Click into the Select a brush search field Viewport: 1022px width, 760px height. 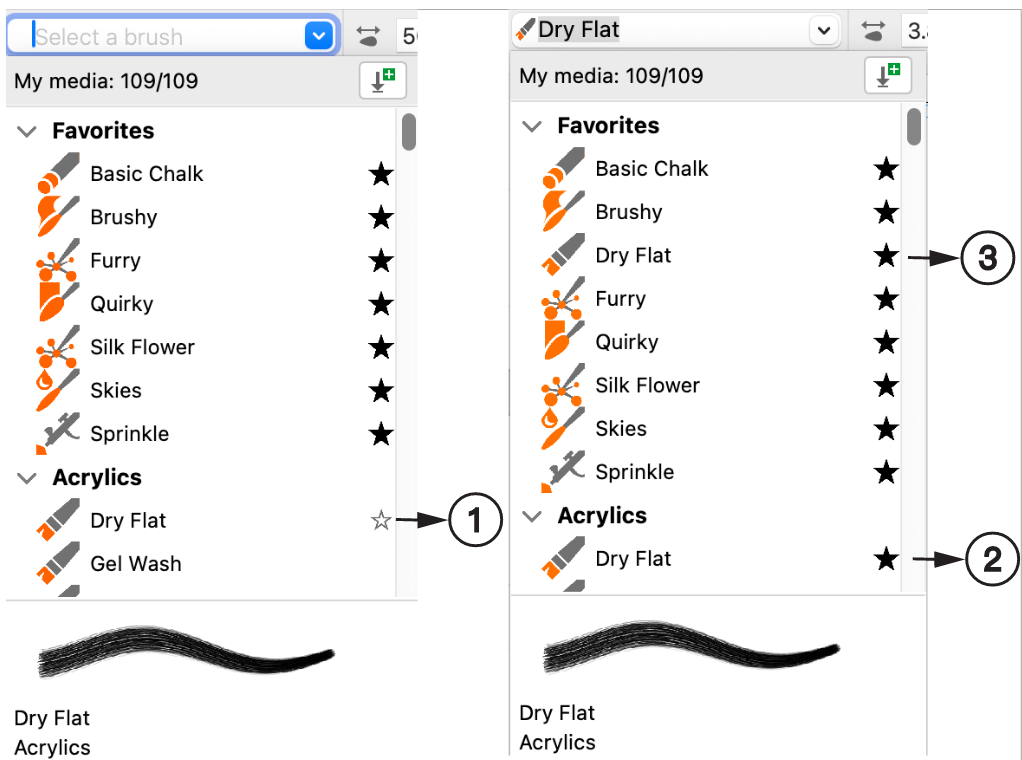click(167, 37)
